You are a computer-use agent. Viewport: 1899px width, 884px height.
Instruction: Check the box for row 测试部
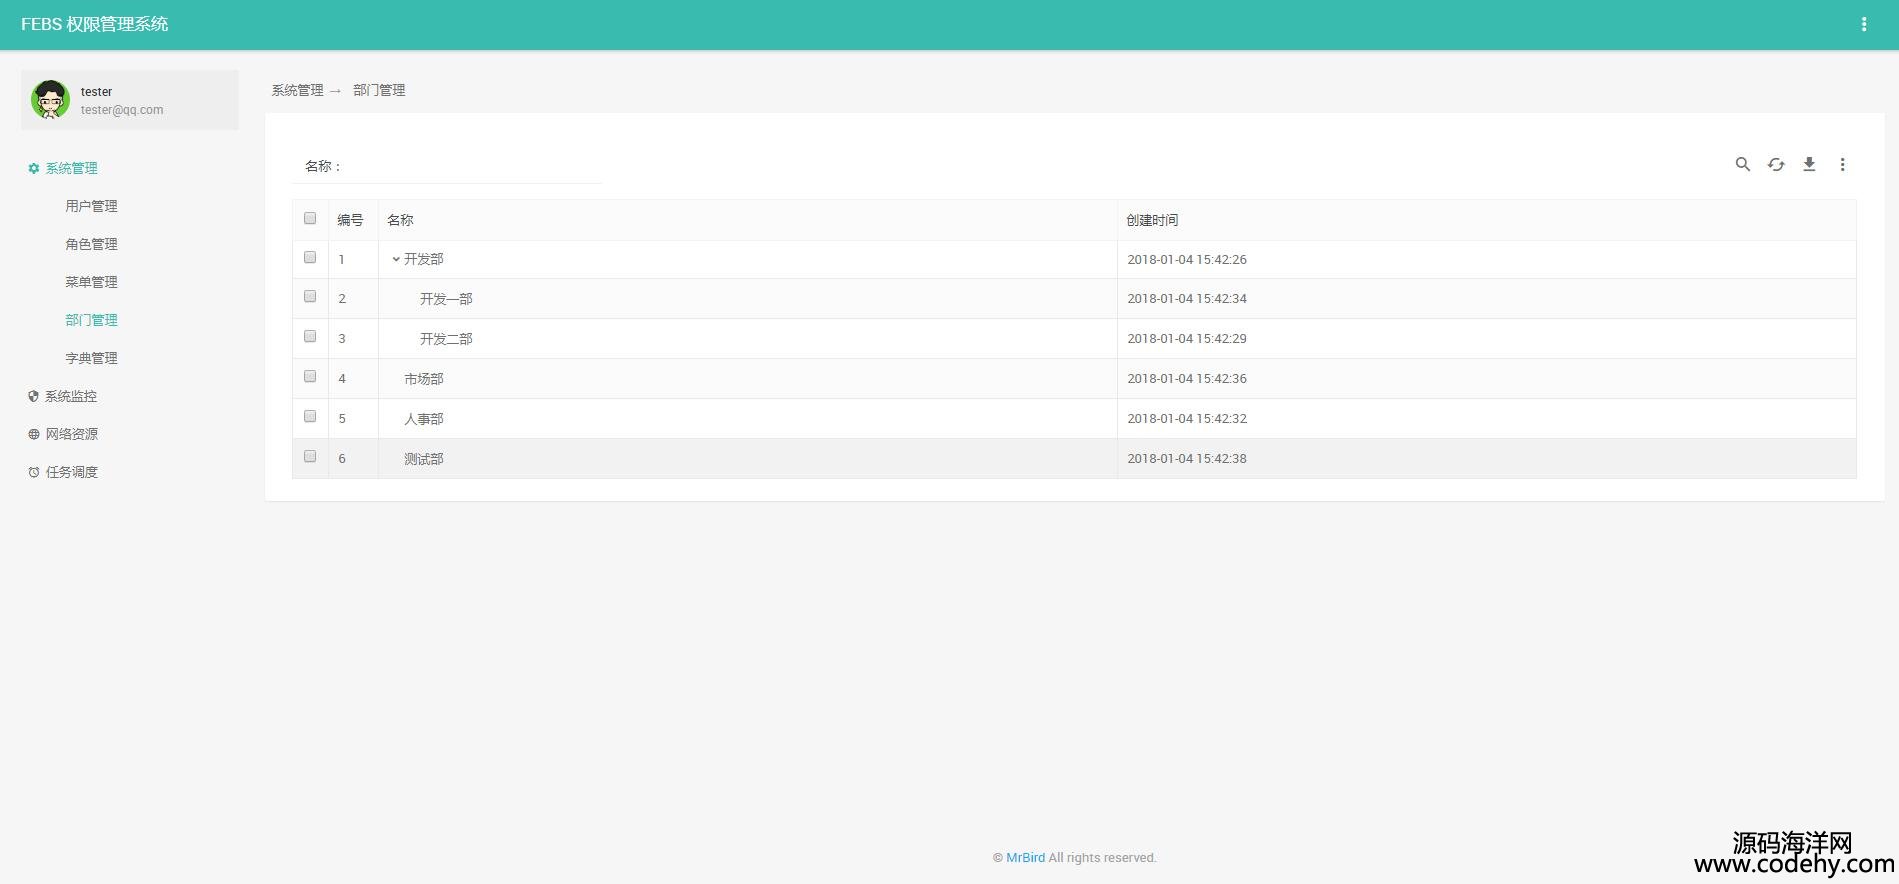310,456
